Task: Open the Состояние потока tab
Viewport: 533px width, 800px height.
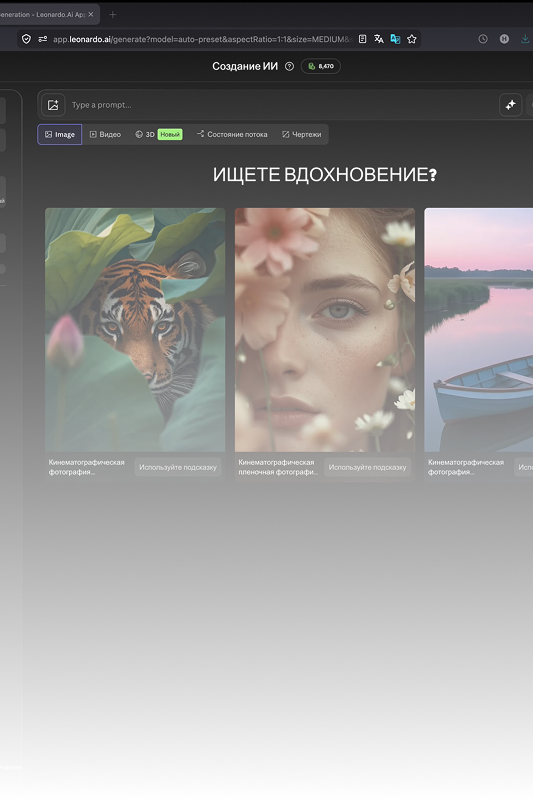Action: click(232, 135)
